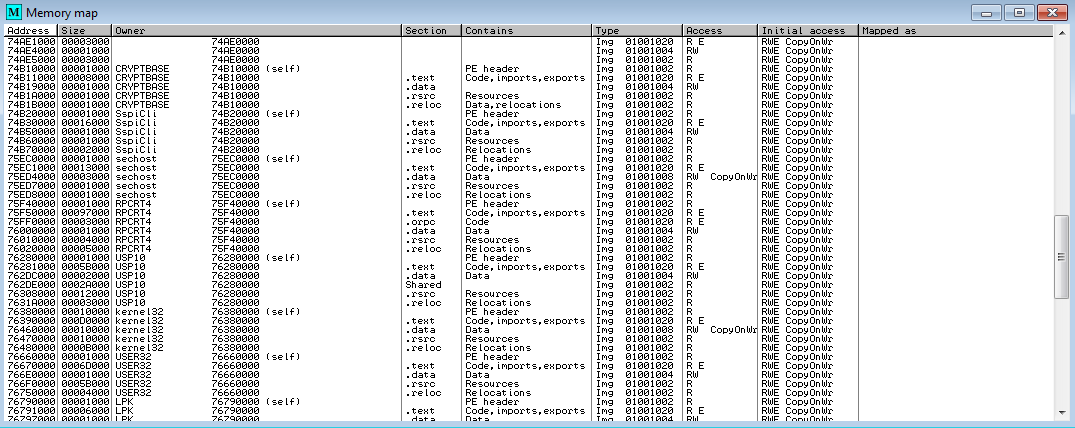Select the CRYPTBASE .reloc row 74B1B000
This screenshot has height=428, width=1075.
click(529, 105)
